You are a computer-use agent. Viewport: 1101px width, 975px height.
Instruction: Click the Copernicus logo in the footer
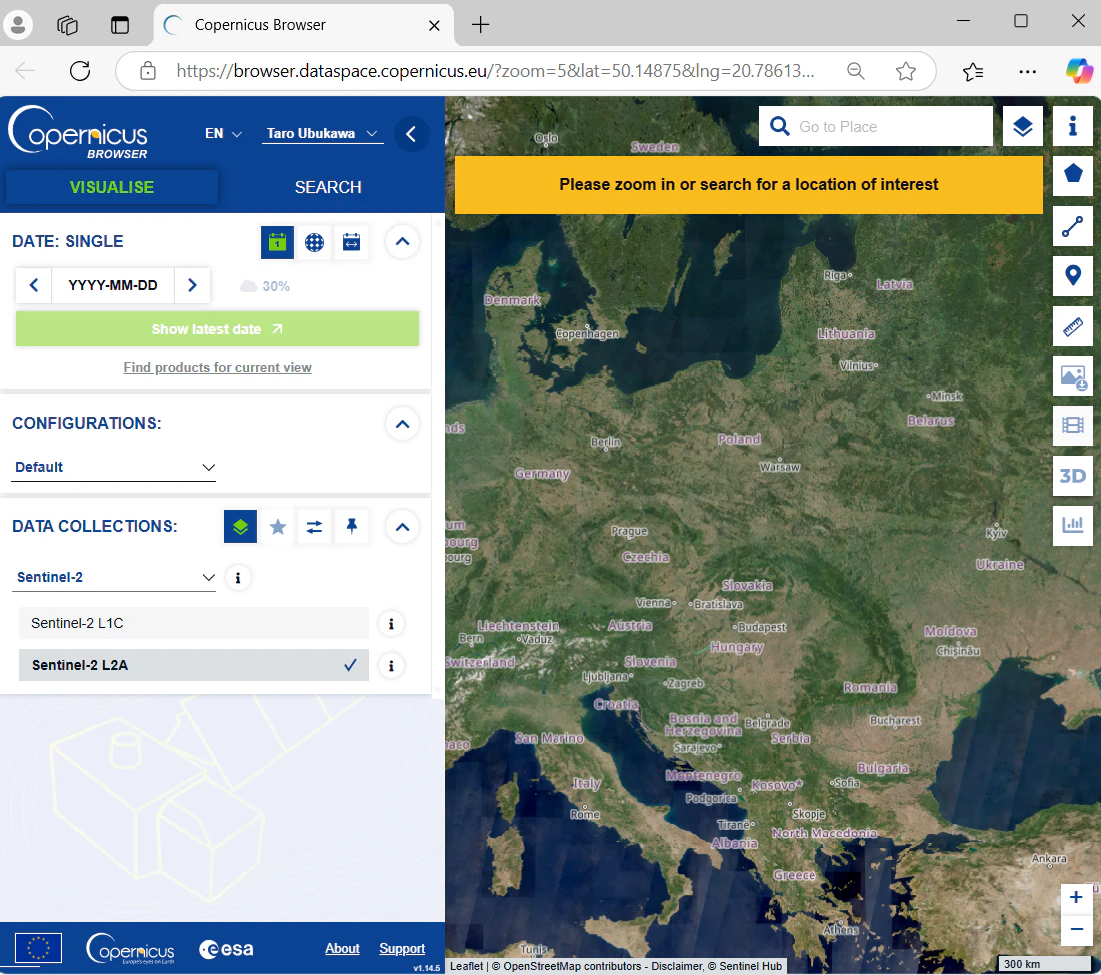click(130, 948)
